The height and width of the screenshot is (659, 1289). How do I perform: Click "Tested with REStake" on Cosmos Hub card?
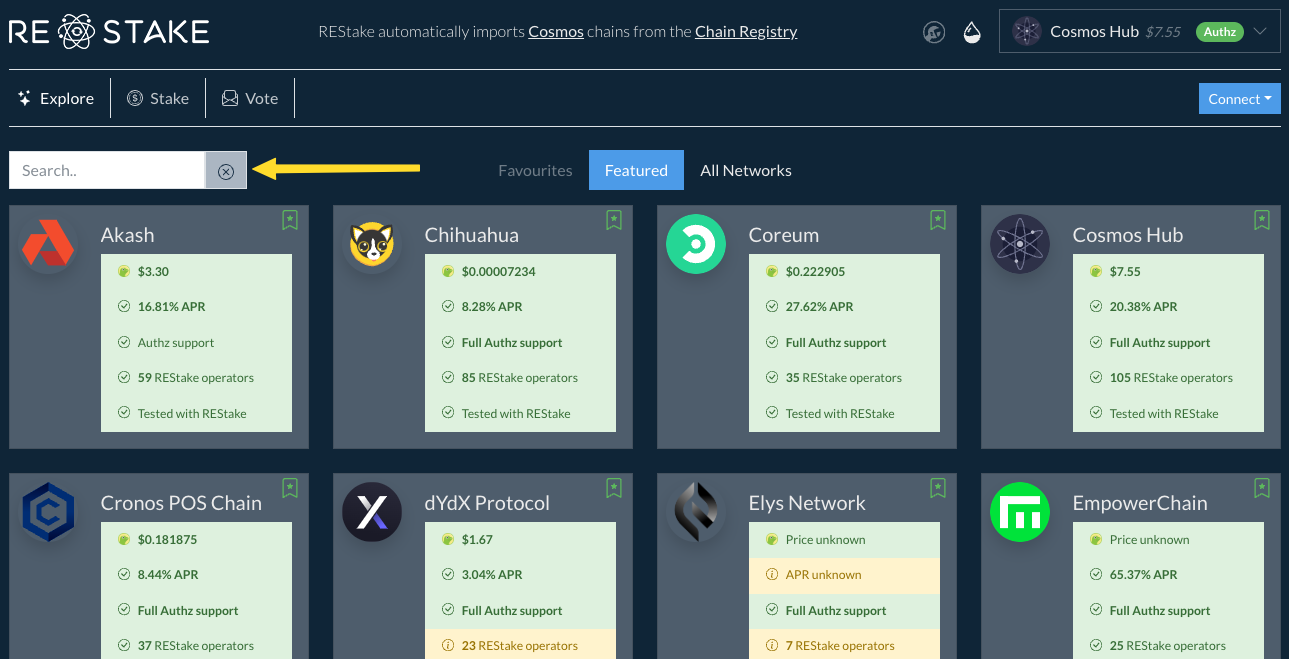(1164, 413)
